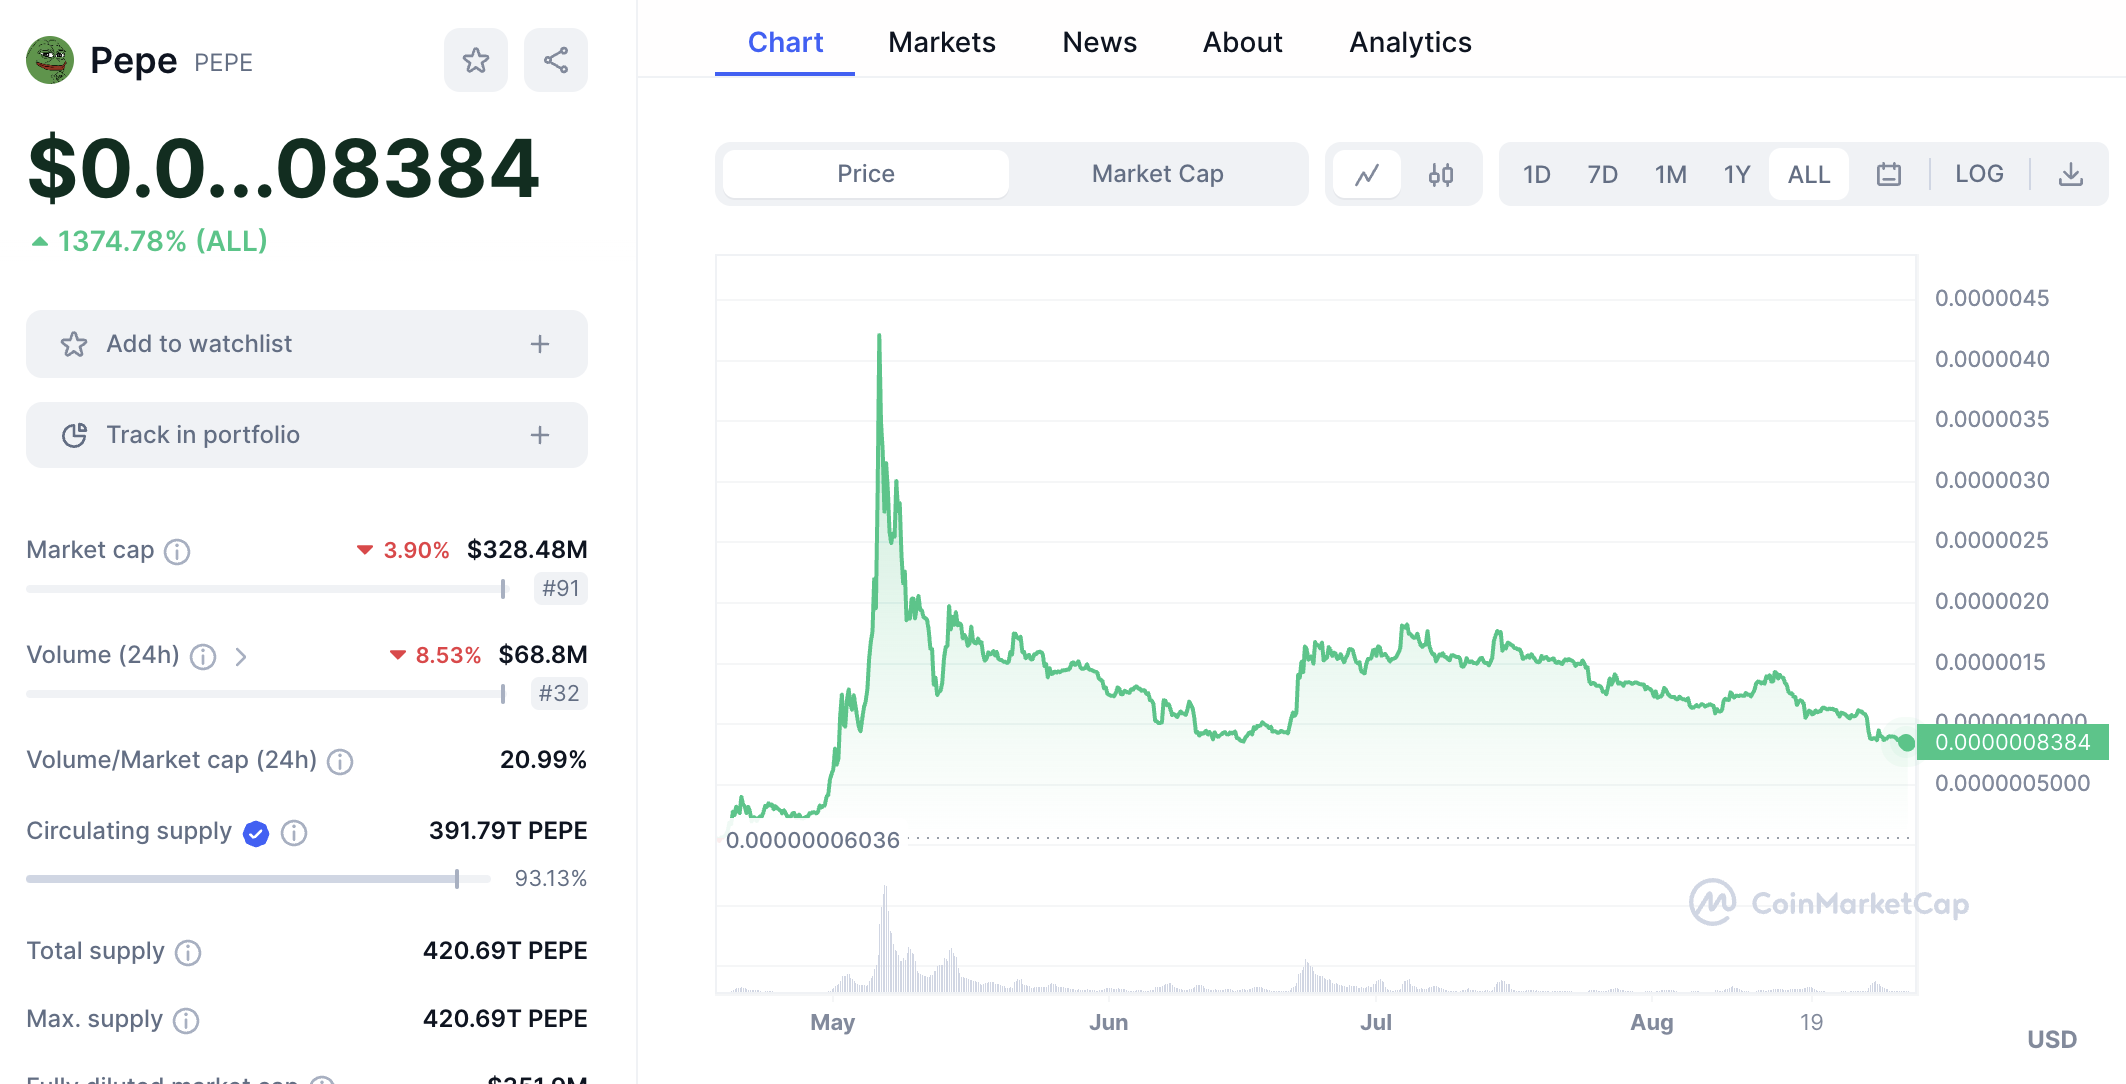Click the Volume (24h) rank progress bar
The height and width of the screenshot is (1084, 2126).
pos(266,694)
